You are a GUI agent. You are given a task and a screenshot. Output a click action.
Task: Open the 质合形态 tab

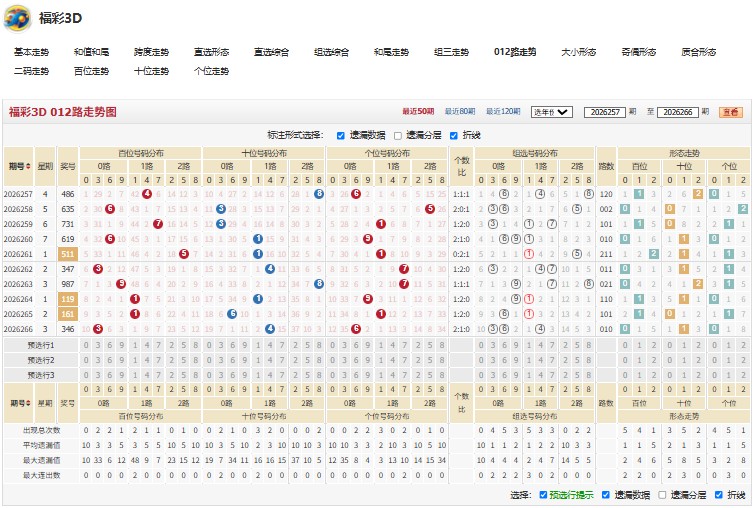click(x=699, y=52)
